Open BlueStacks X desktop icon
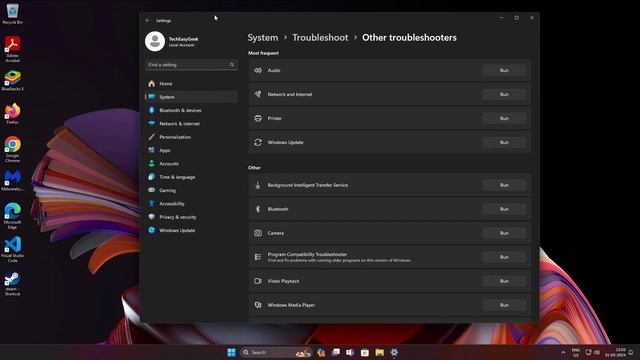640x360 pixels. pyautogui.click(x=13, y=80)
